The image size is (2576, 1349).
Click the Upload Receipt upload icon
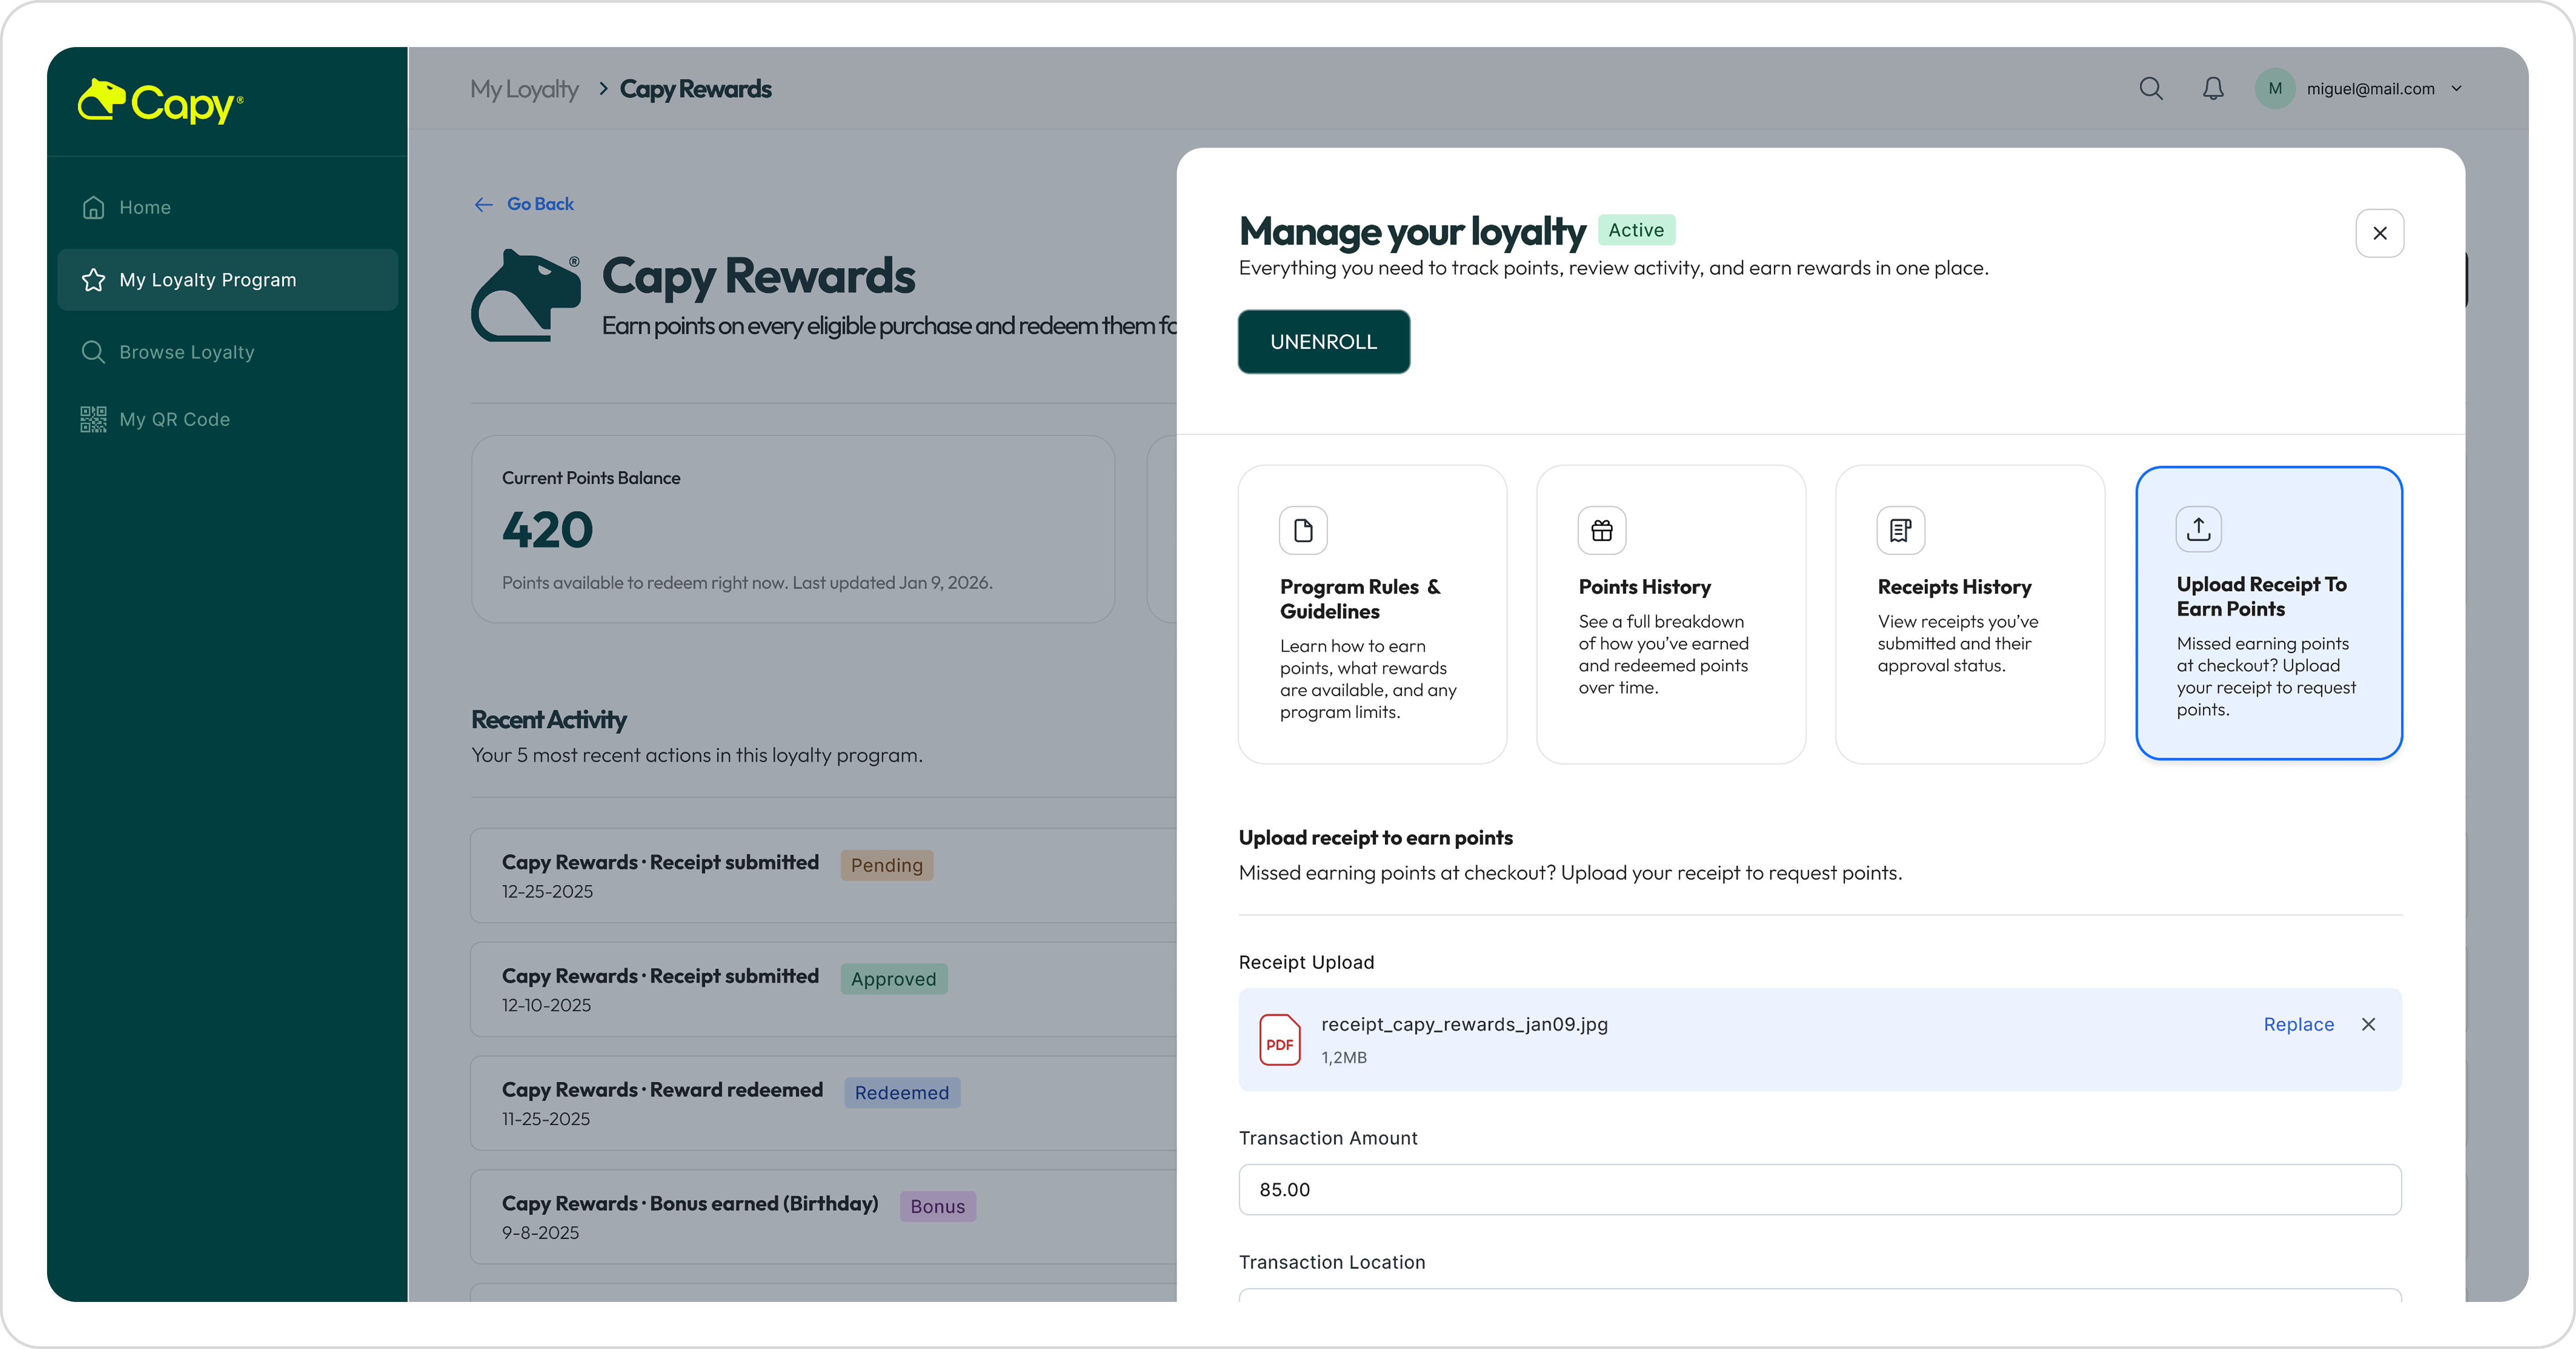pos(2198,528)
